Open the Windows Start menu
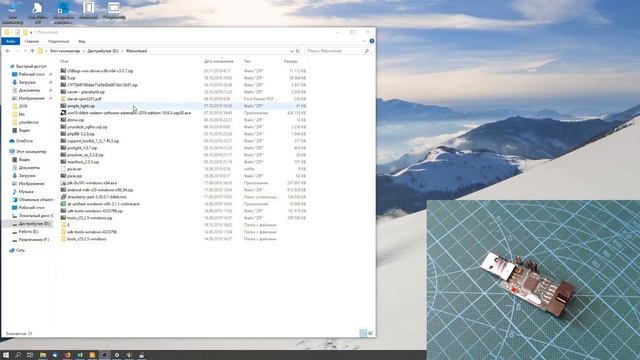The width and height of the screenshot is (640, 360). (6, 355)
